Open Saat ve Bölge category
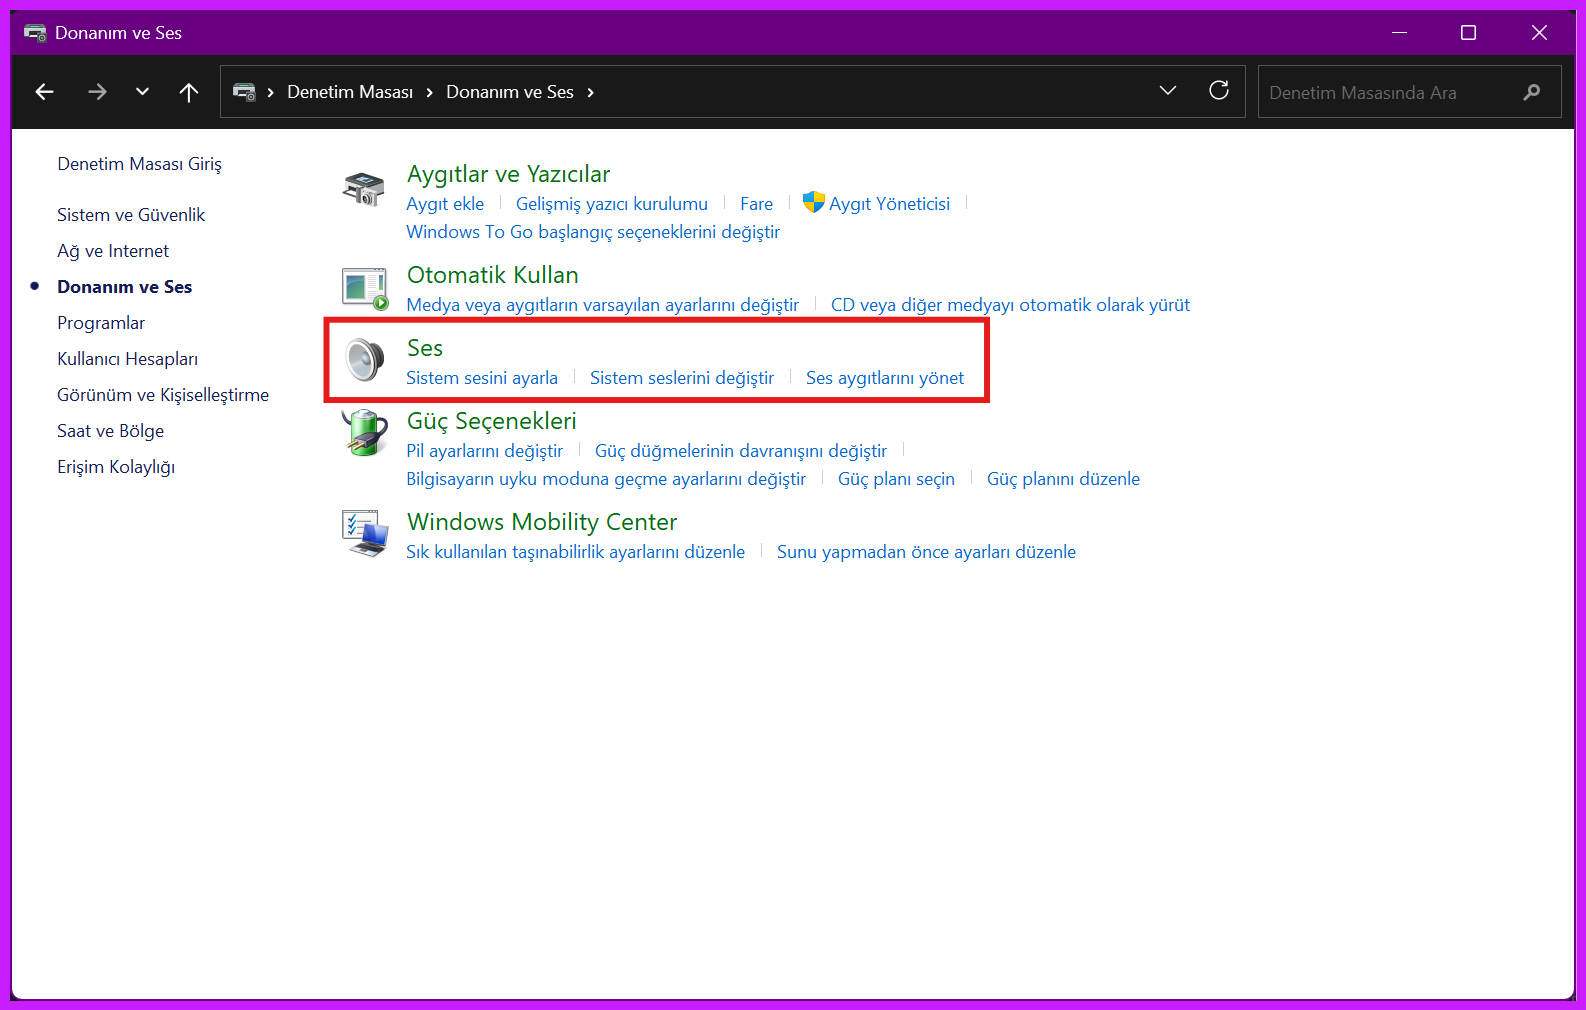This screenshot has height=1010, width=1586. [110, 431]
